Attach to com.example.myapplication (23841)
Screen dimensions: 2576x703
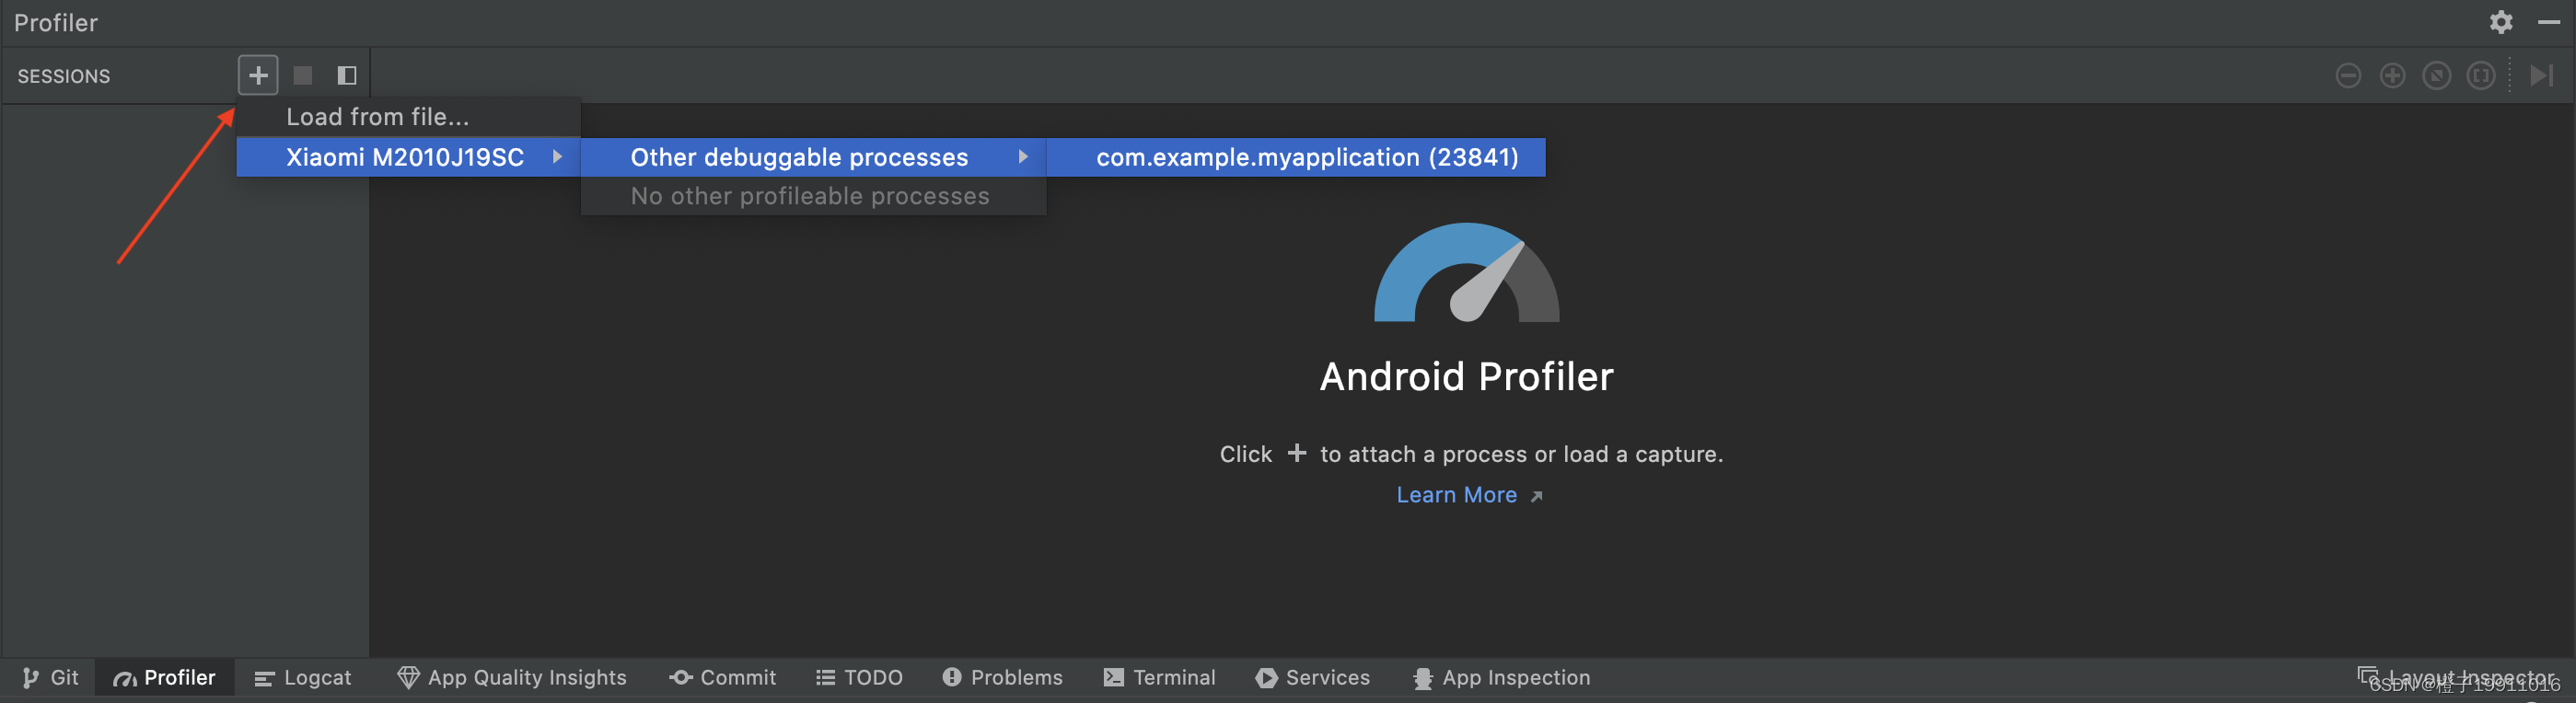[x=1296, y=157]
